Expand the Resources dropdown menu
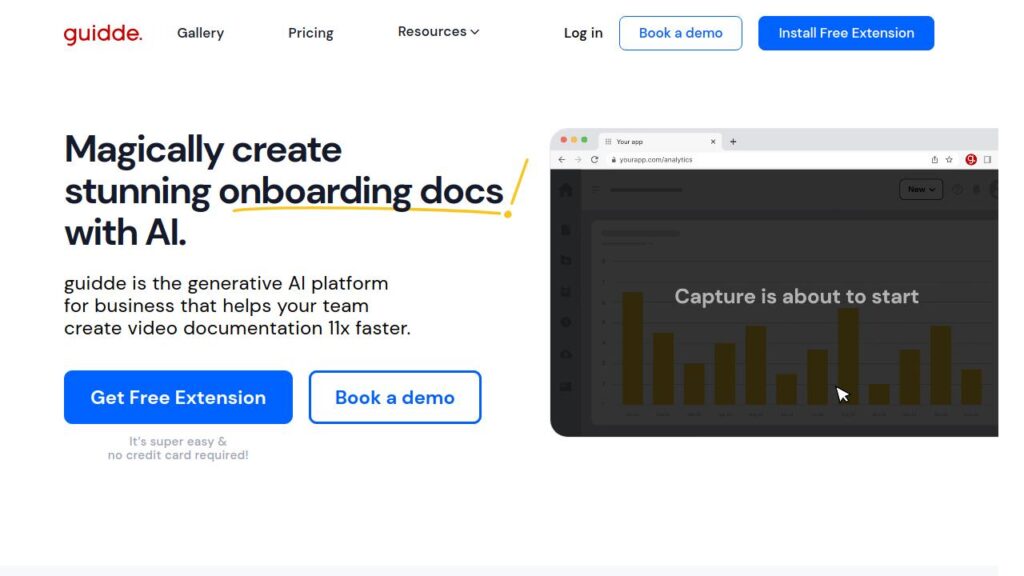This screenshot has width=1024, height=576. pyautogui.click(x=438, y=32)
